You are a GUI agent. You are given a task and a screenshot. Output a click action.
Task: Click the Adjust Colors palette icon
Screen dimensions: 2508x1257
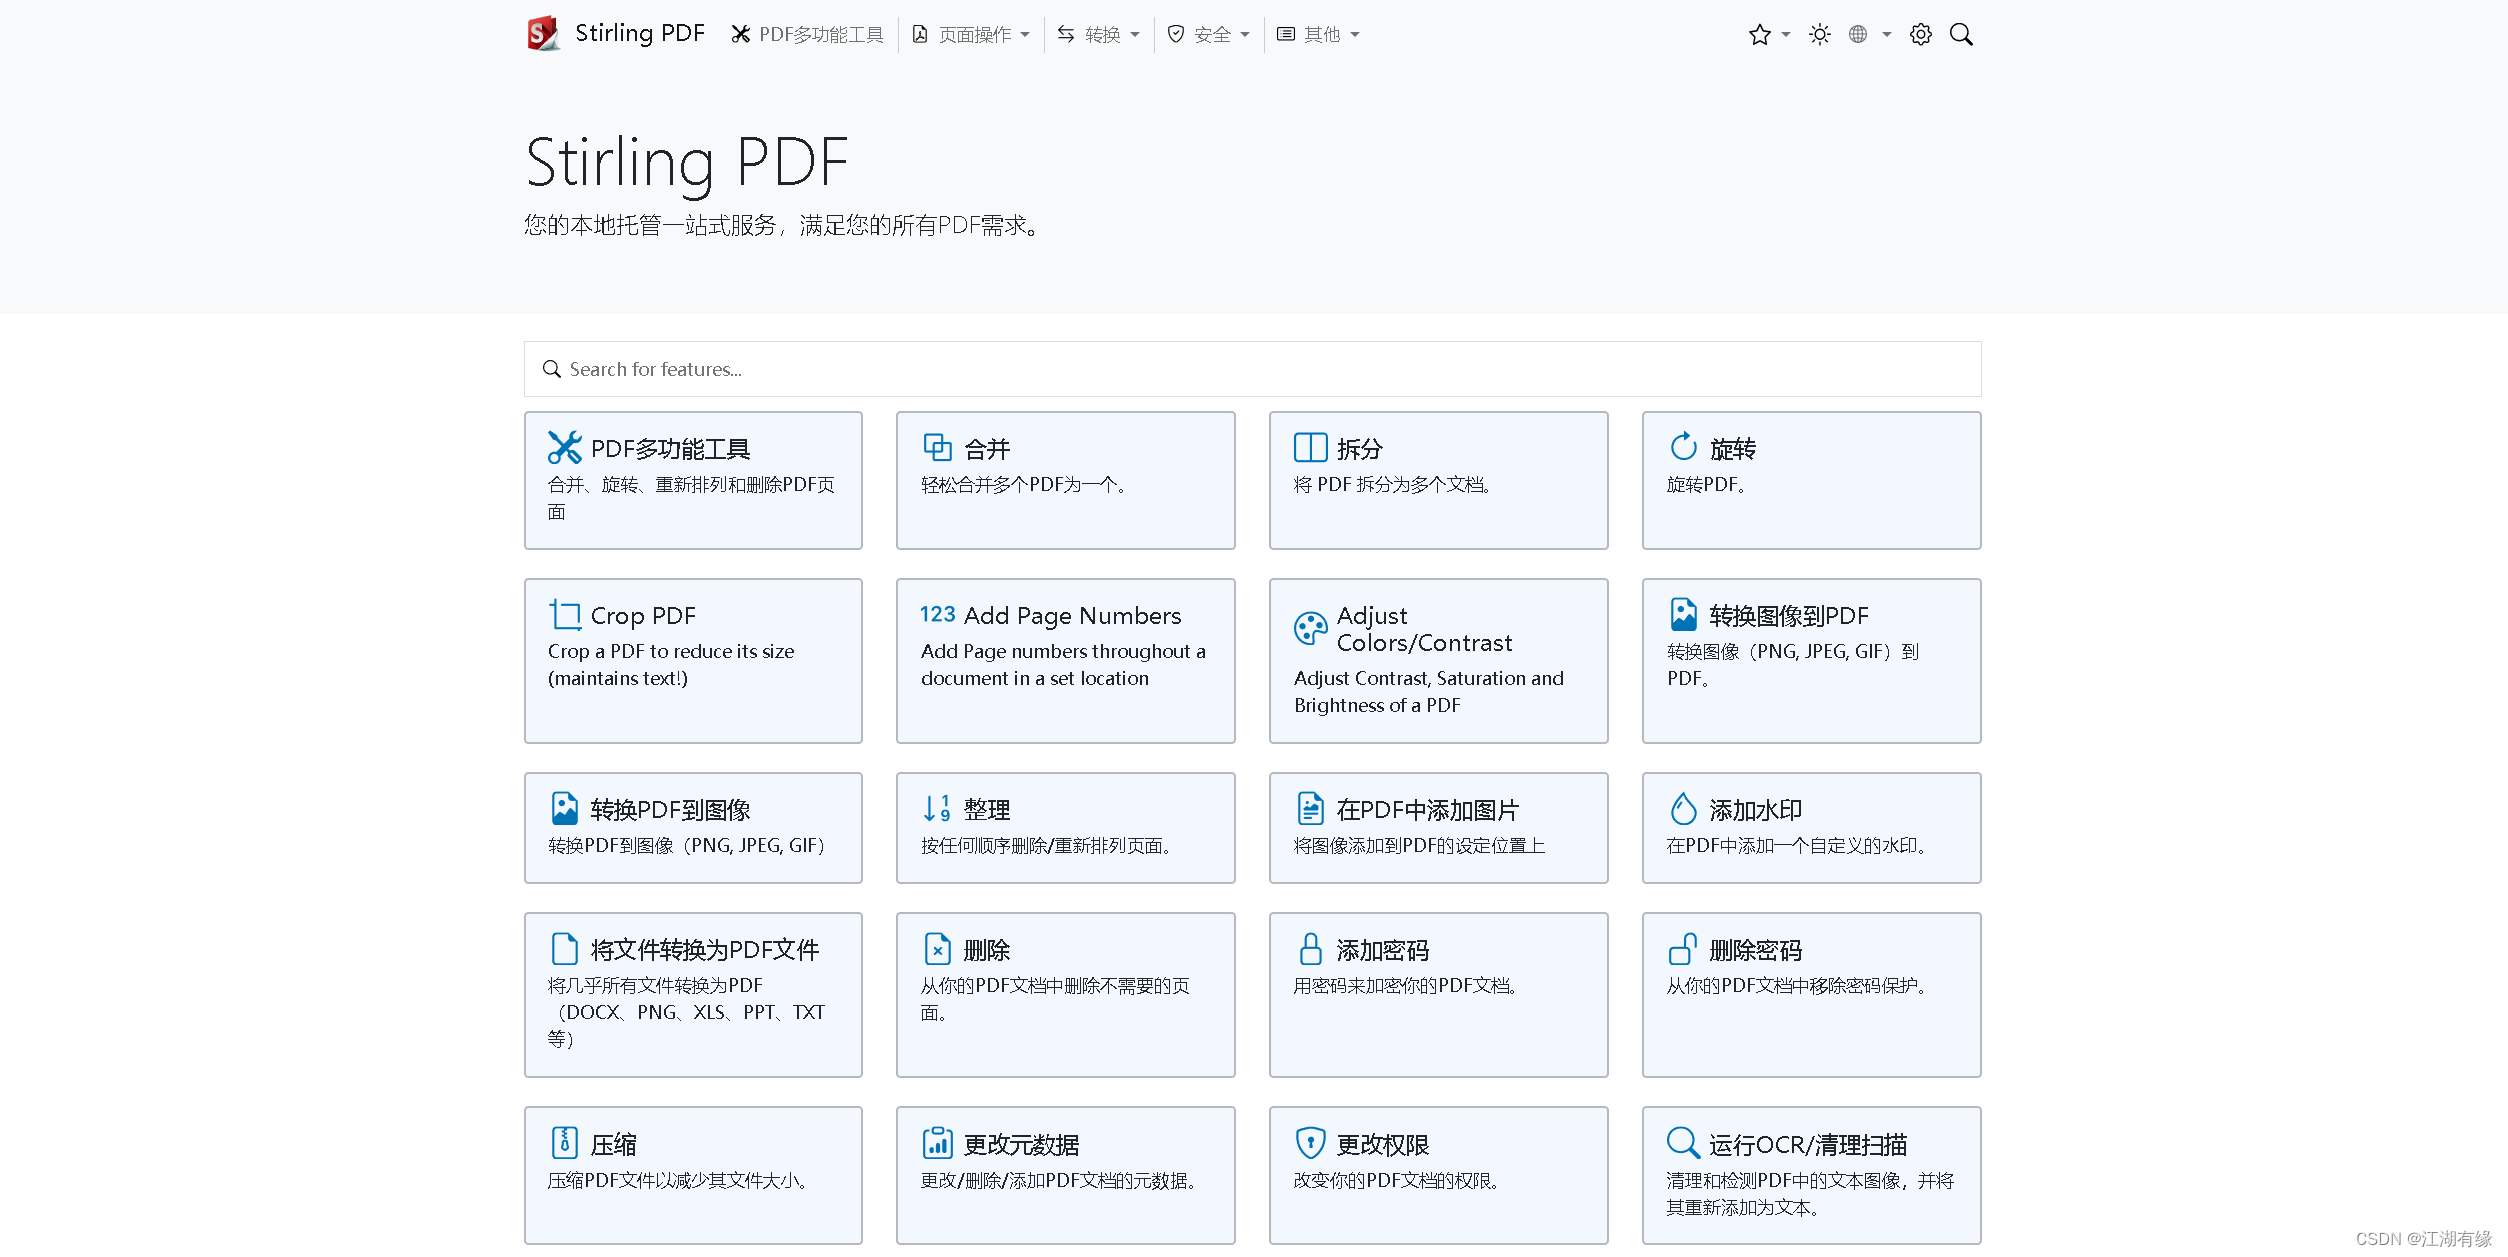coord(1310,628)
